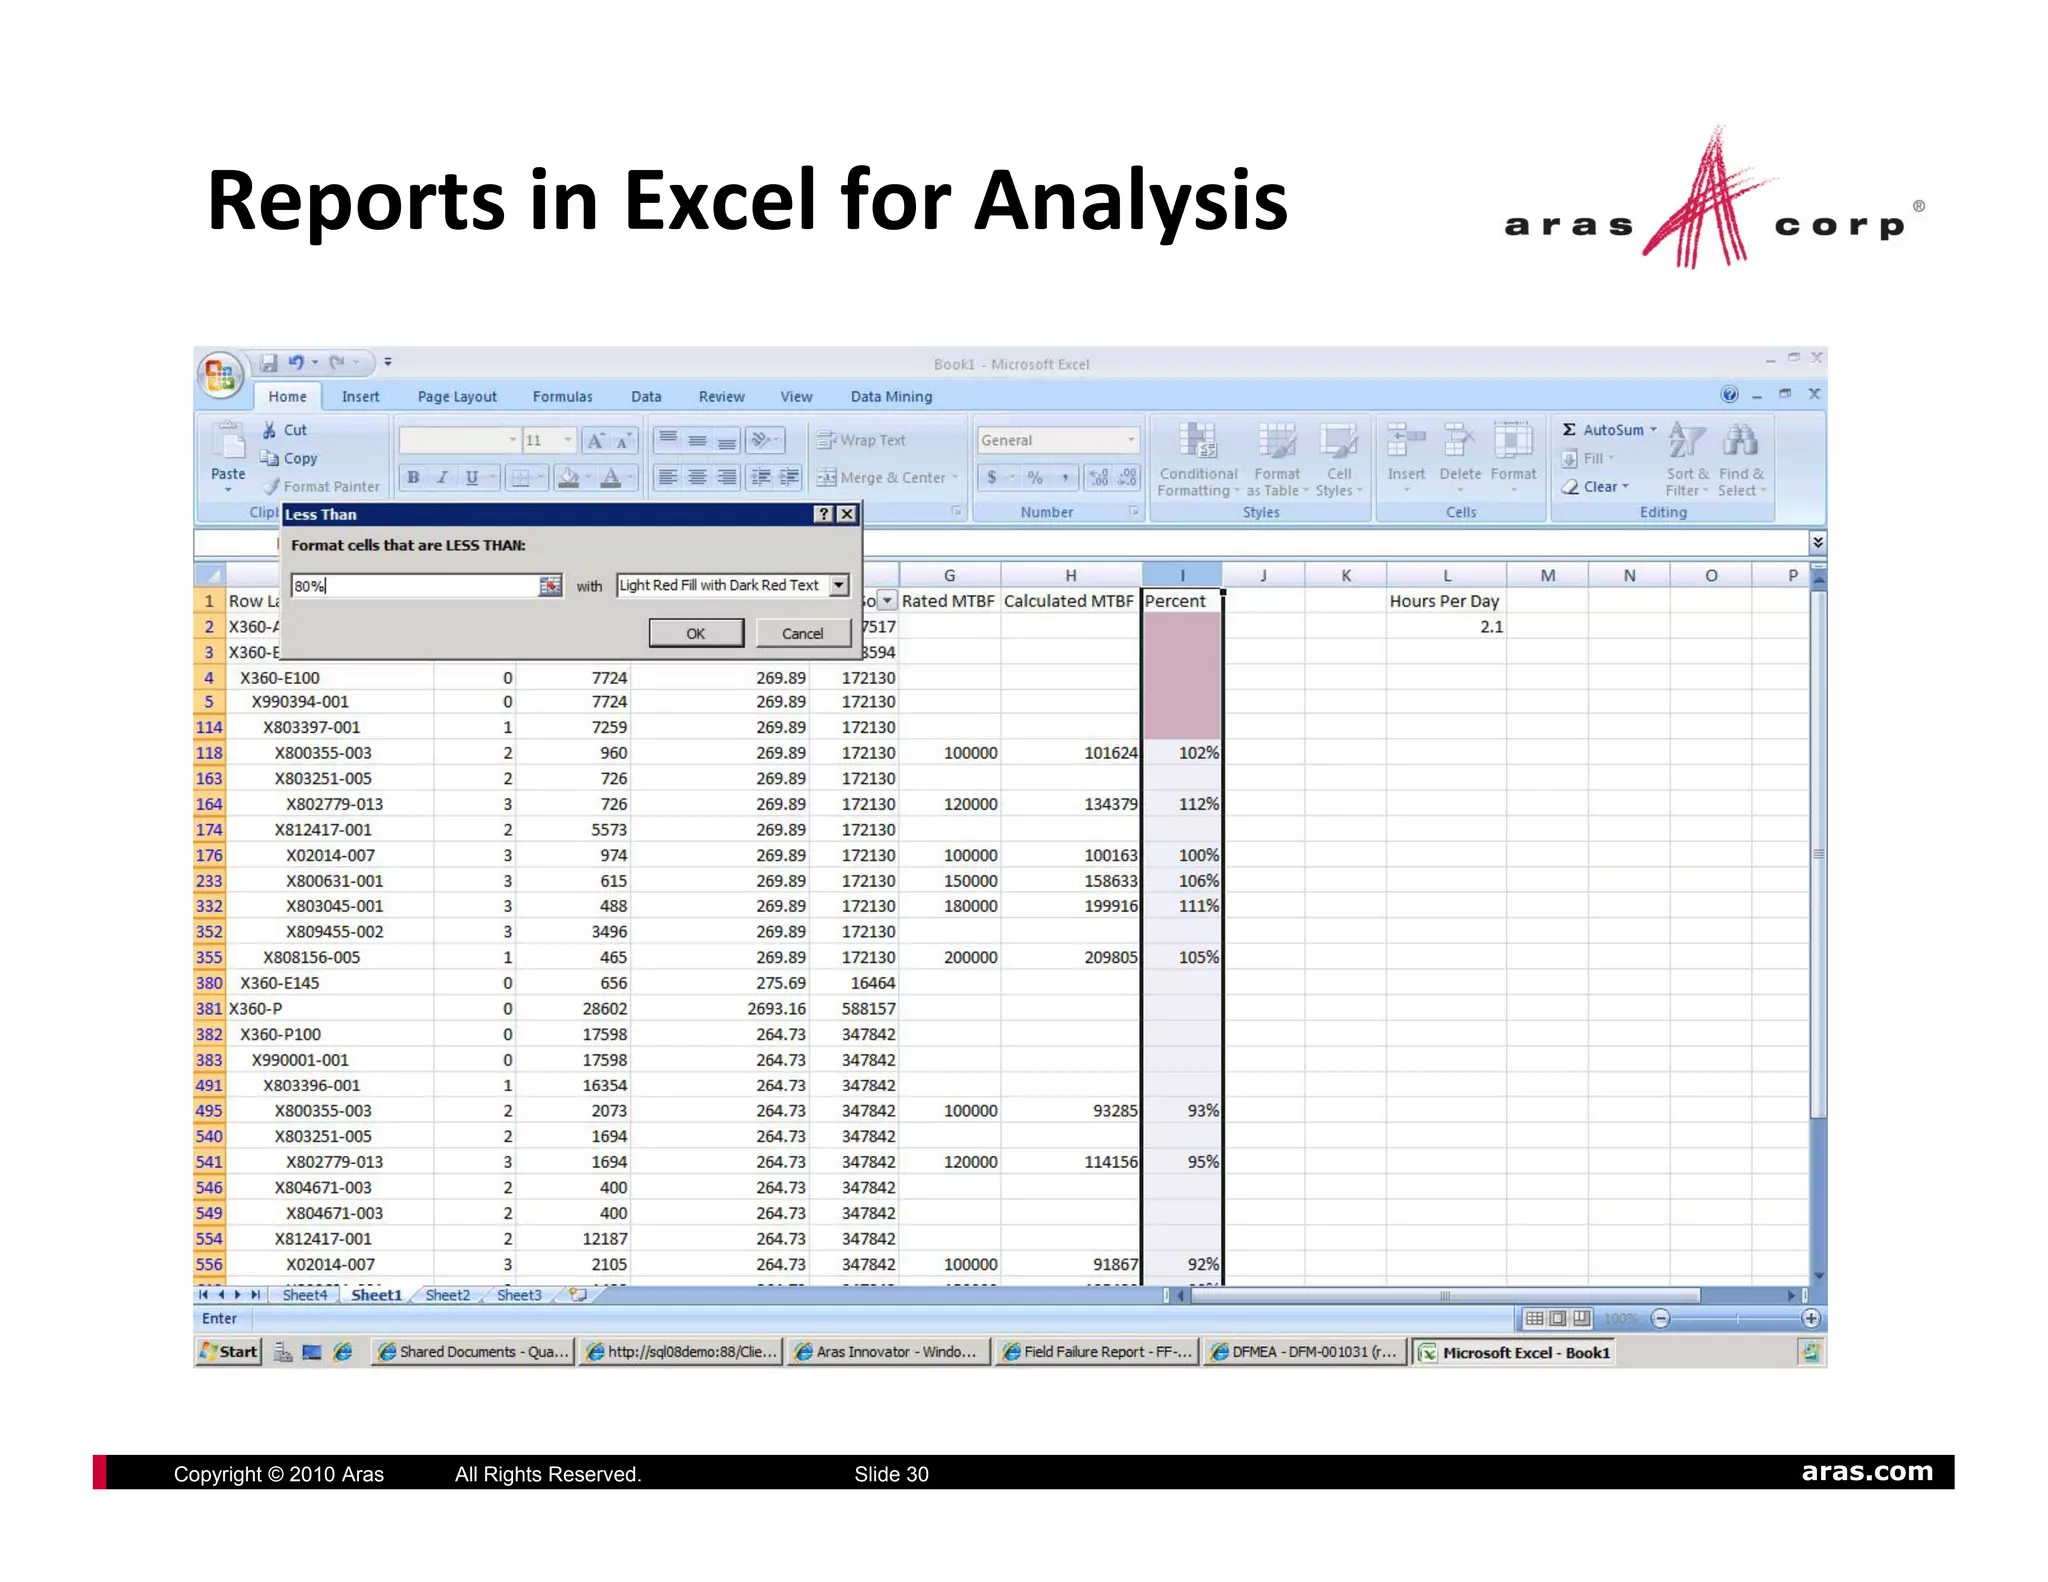Open the font name dropdown
The height and width of the screenshot is (1582, 2048).
tap(512, 440)
